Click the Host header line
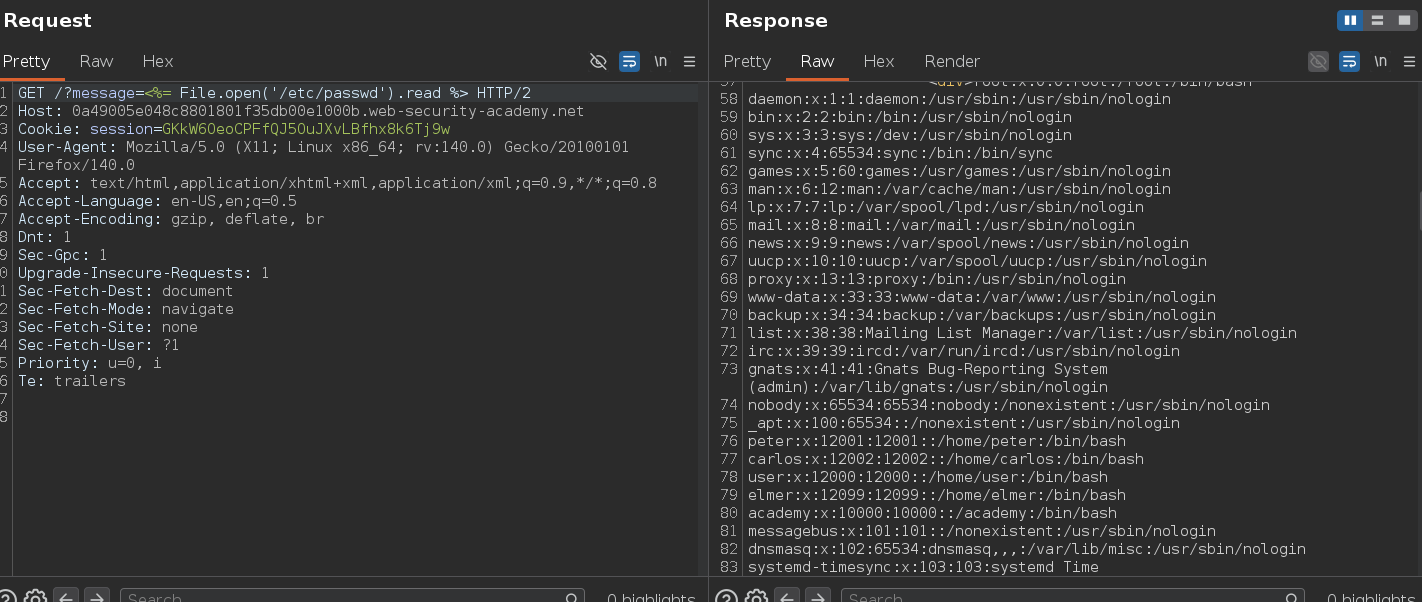Viewport: 1422px width, 602px height. pyautogui.click(x=301, y=111)
